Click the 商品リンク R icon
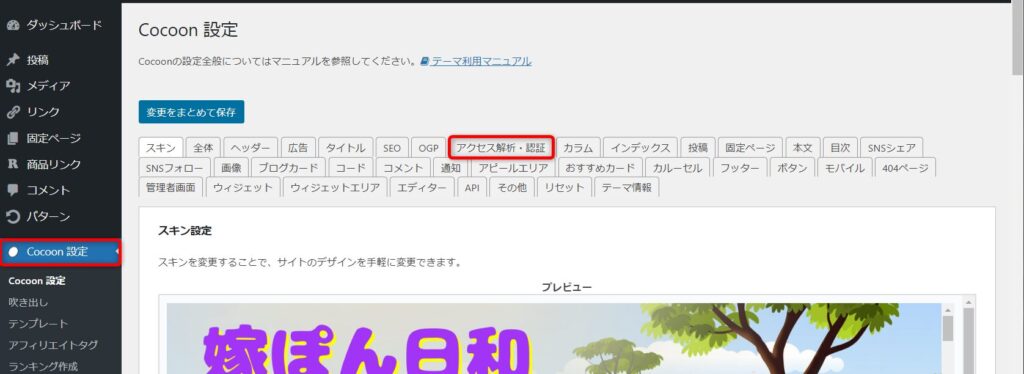Screen dimensions: 1024x374 click(x=13, y=164)
